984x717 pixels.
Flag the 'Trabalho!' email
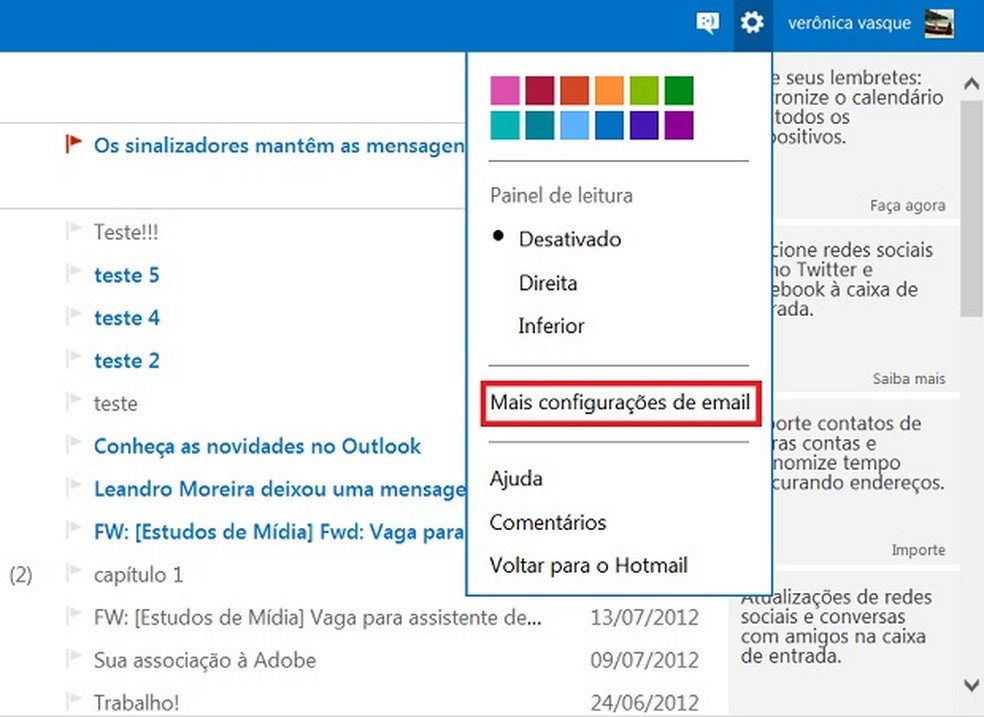pyautogui.click(x=74, y=702)
